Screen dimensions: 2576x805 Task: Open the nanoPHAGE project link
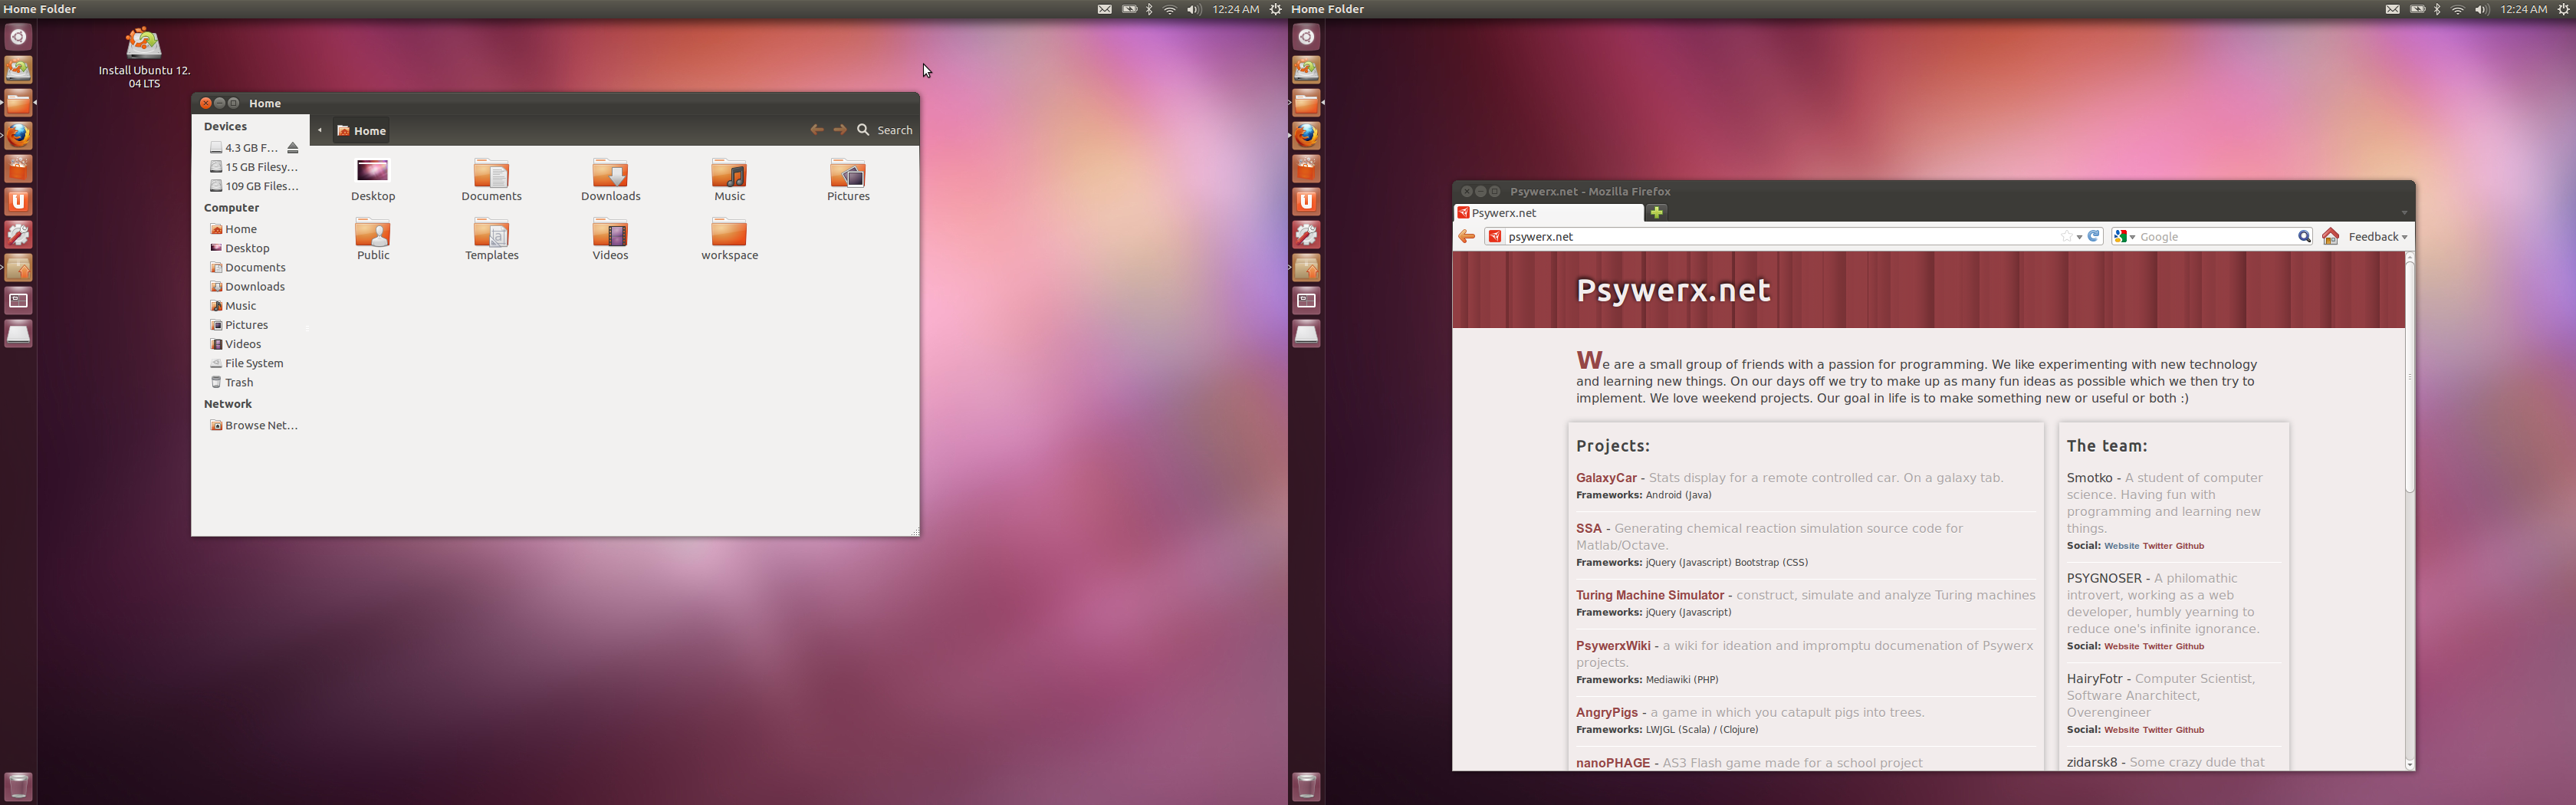pyautogui.click(x=1613, y=763)
